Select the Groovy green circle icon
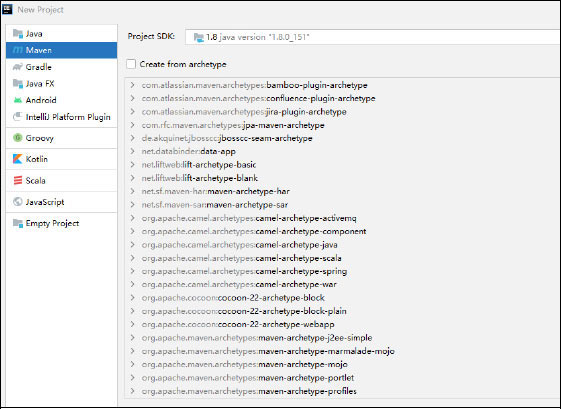561x409 pixels. click(x=18, y=138)
